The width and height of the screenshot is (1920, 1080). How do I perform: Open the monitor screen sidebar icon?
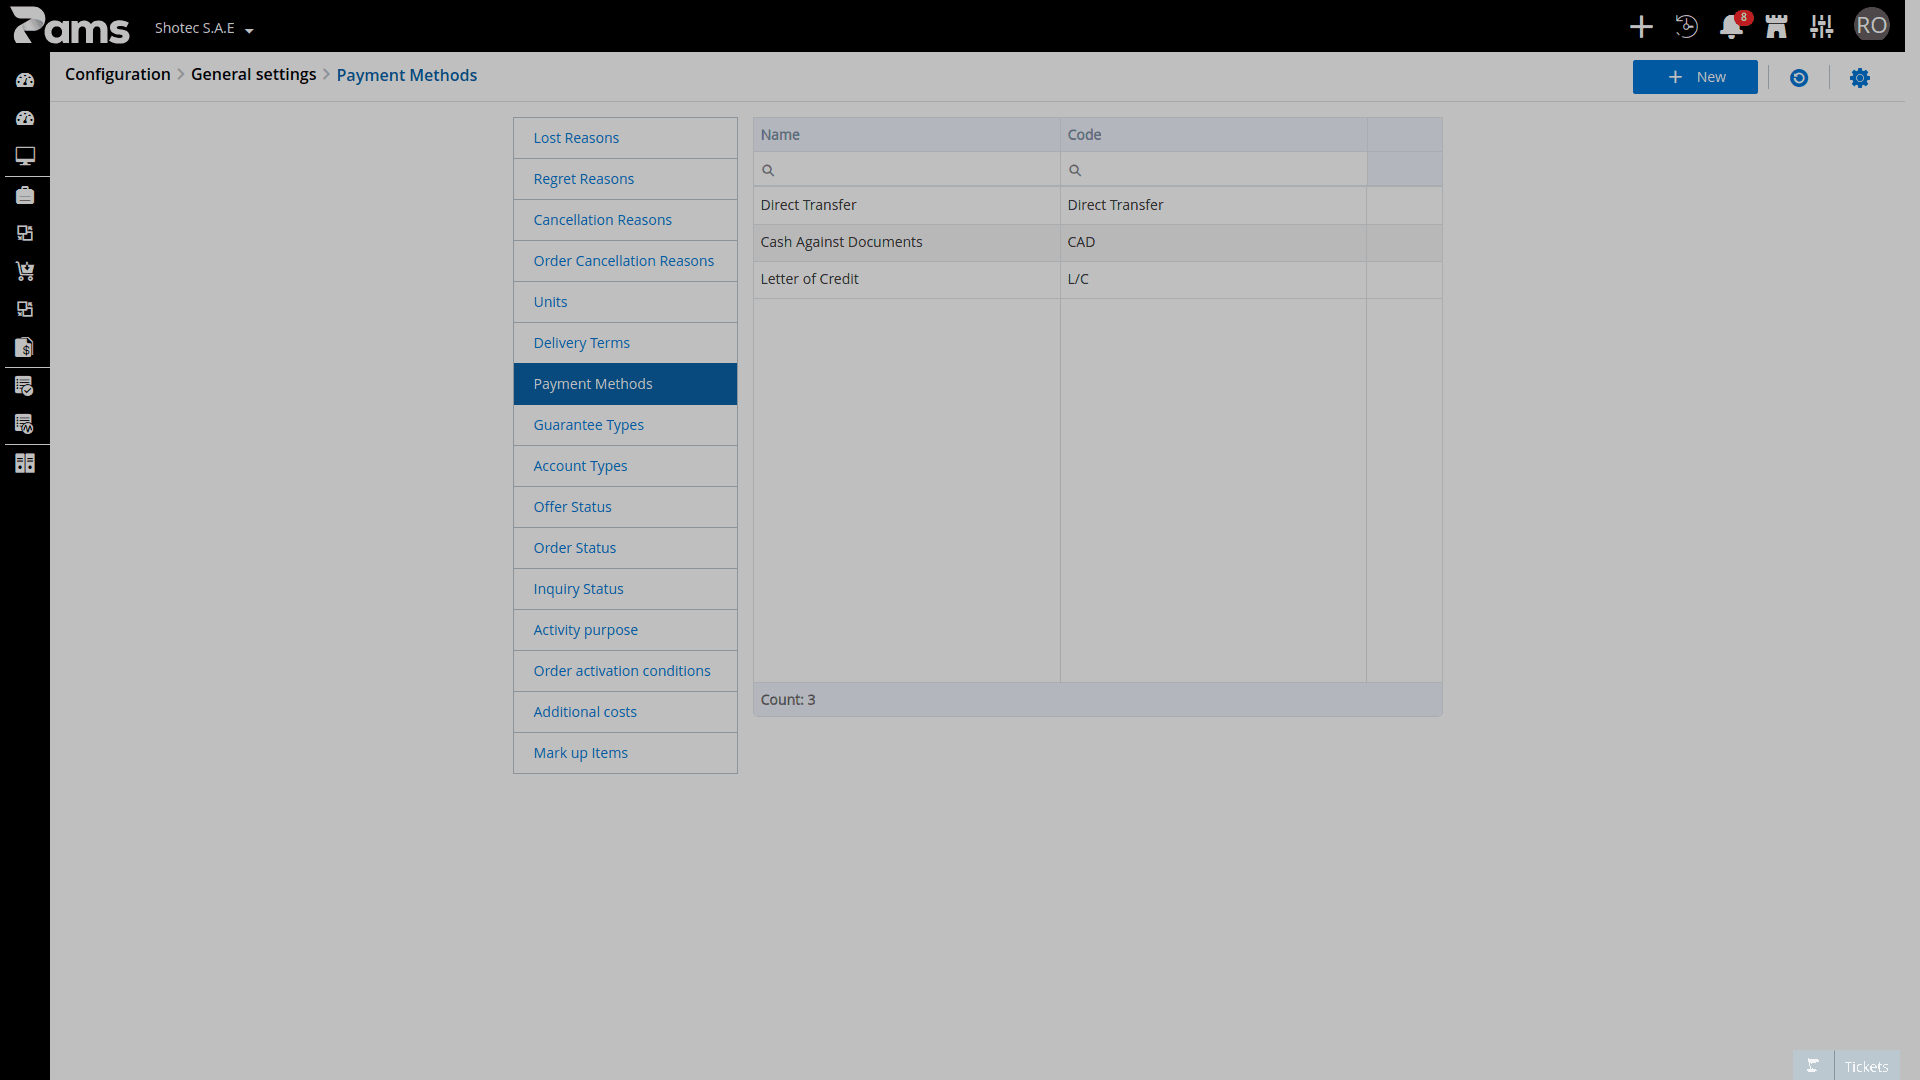tap(25, 156)
